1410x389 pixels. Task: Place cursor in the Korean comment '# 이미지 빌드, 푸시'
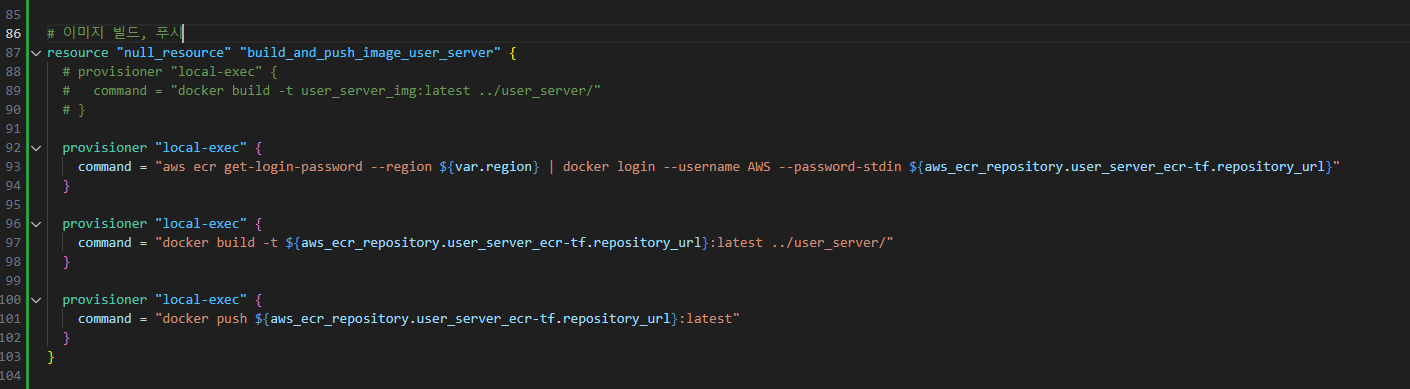[114, 33]
